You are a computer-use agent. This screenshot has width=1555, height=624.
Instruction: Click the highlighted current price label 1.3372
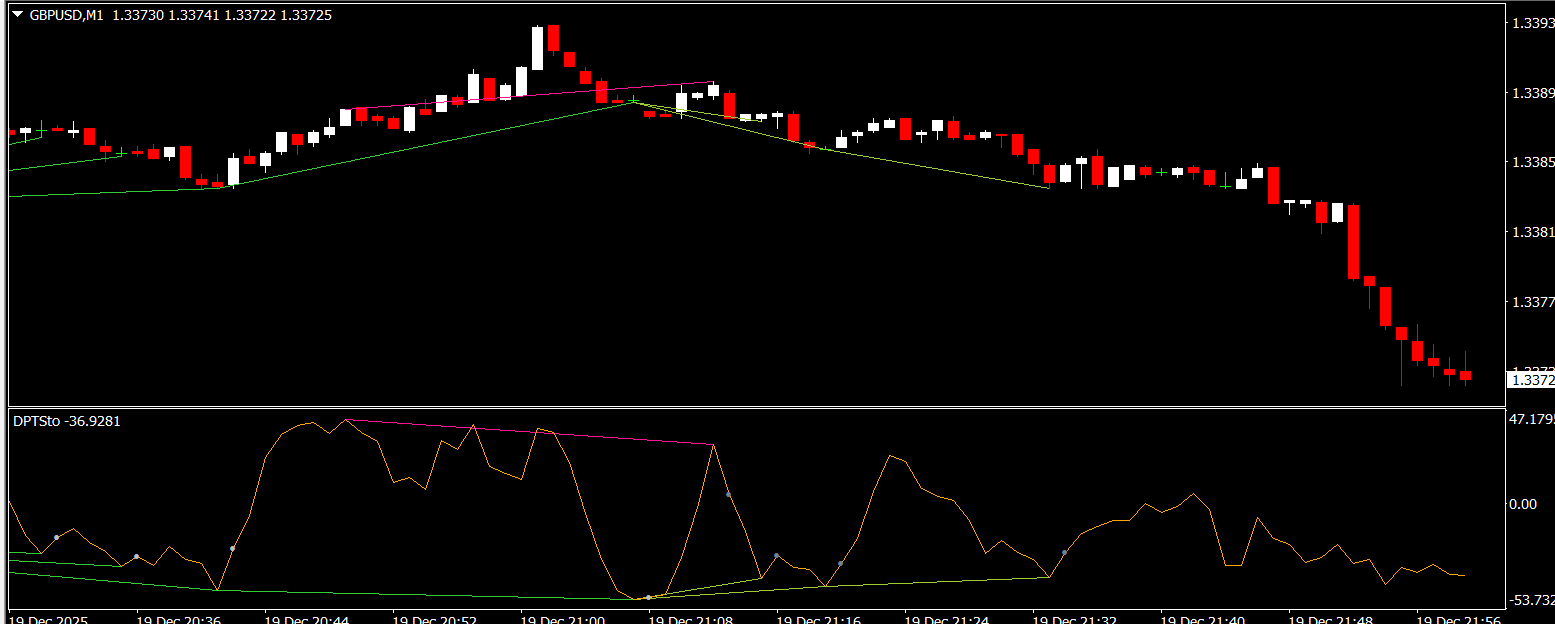(x=1531, y=380)
